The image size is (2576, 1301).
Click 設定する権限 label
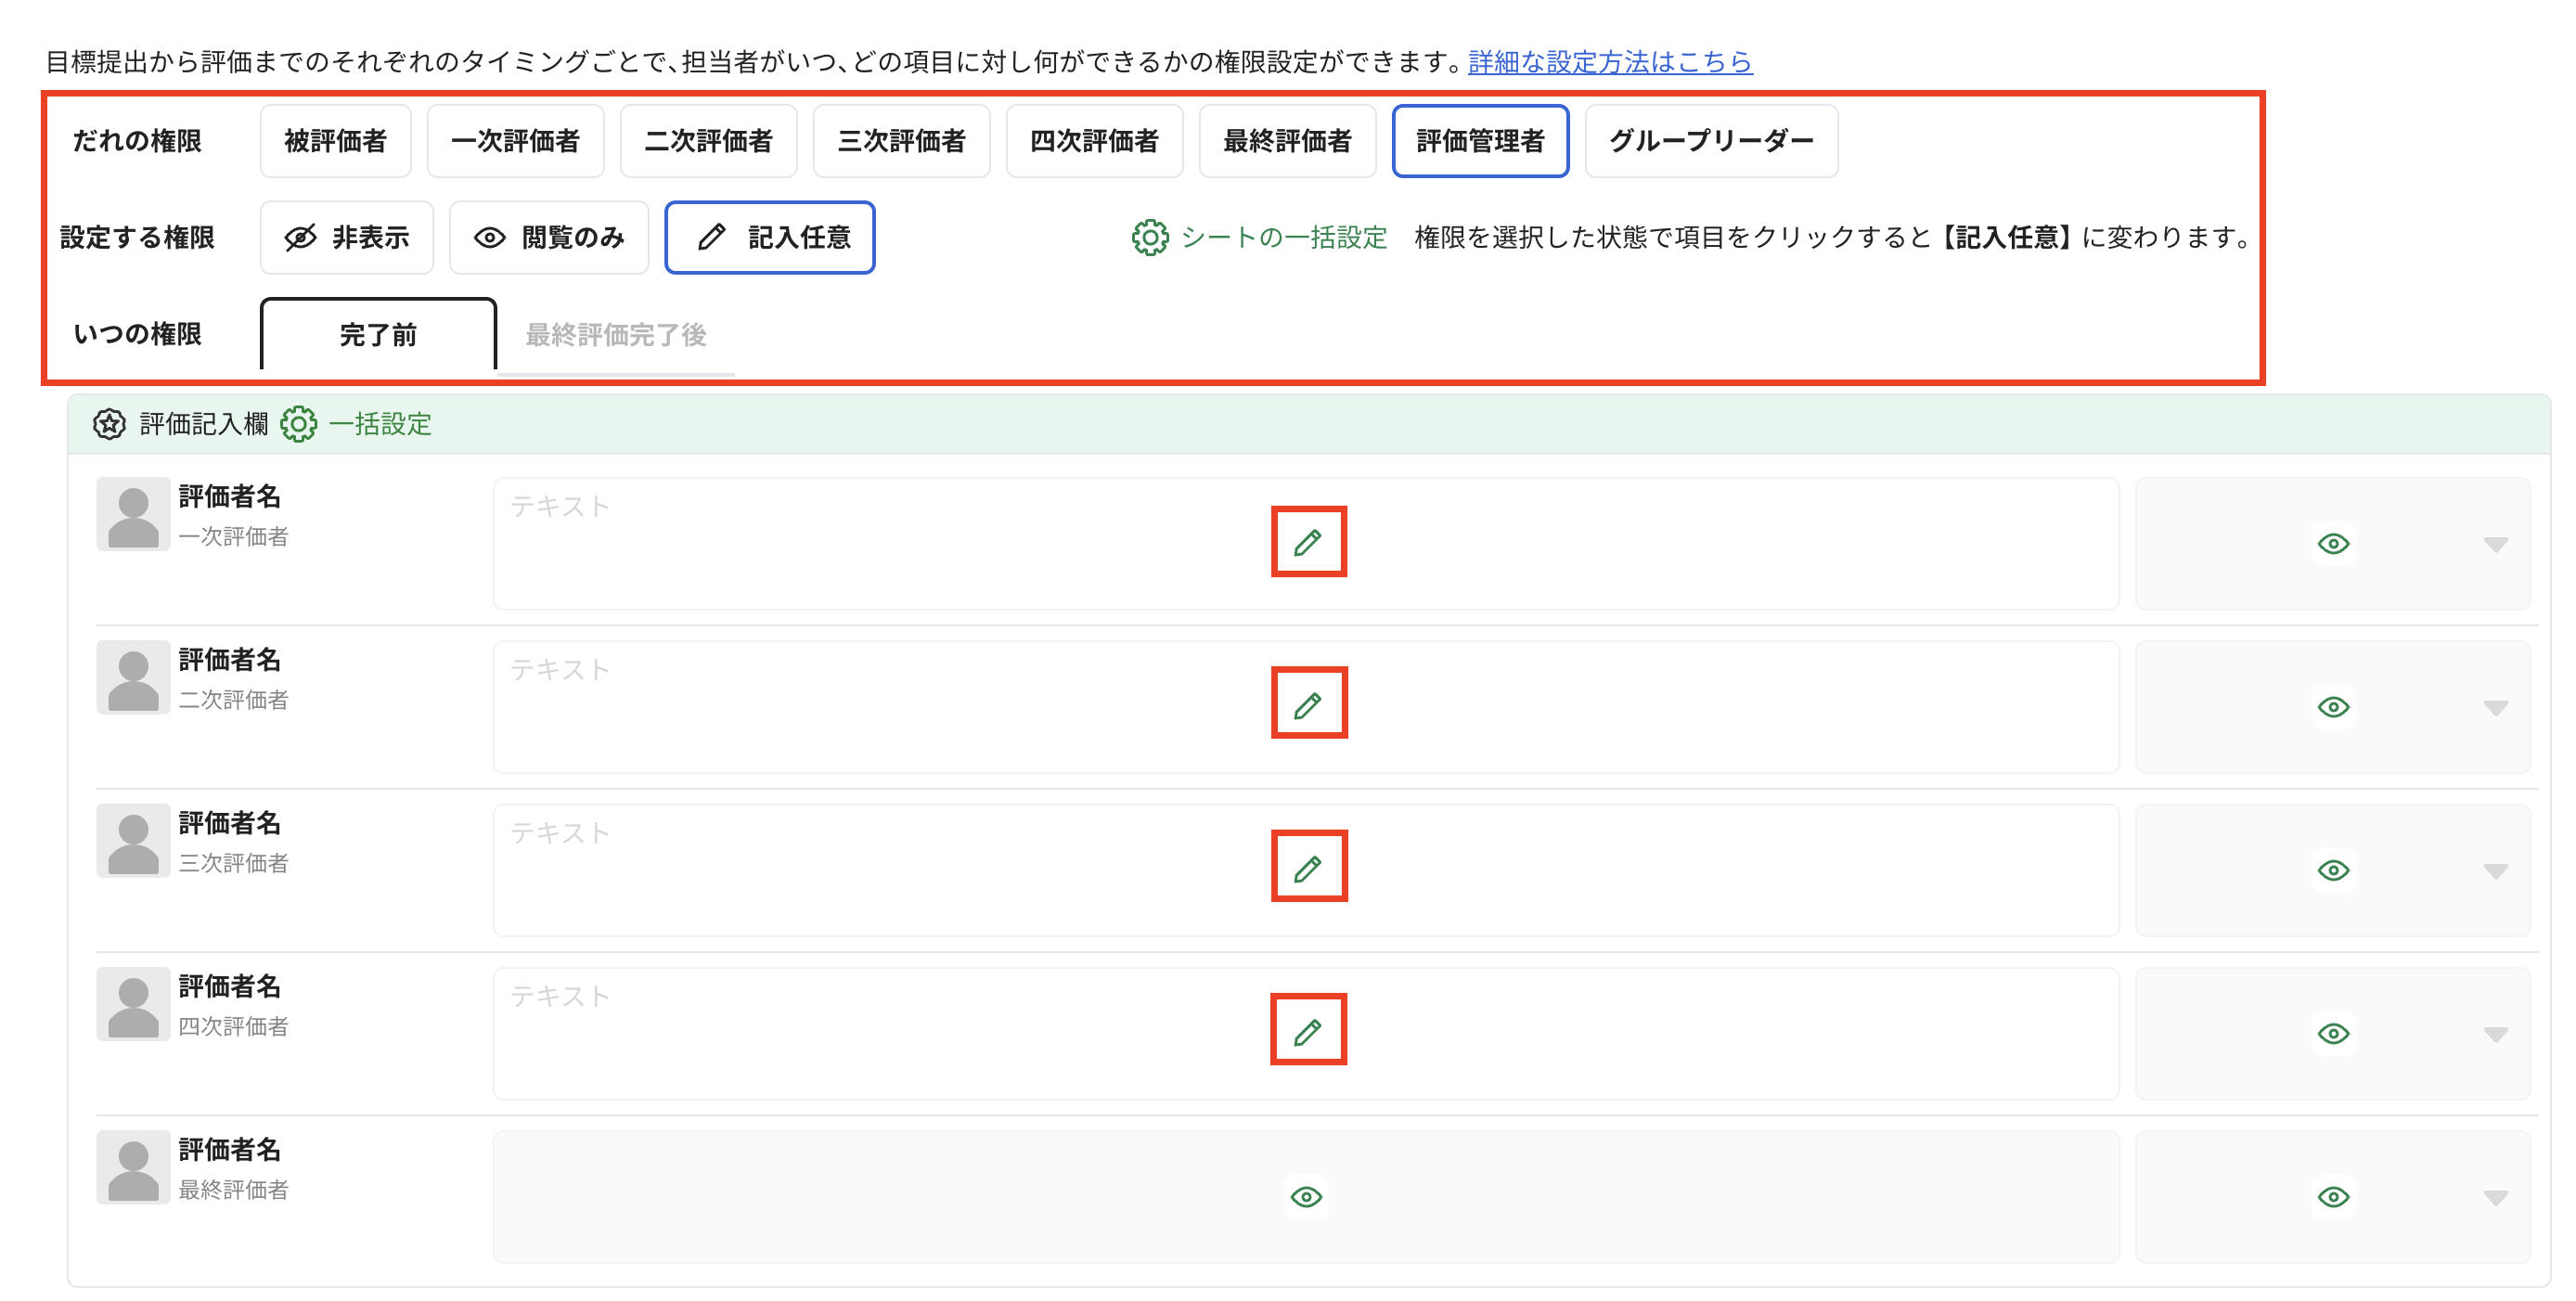coord(137,237)
